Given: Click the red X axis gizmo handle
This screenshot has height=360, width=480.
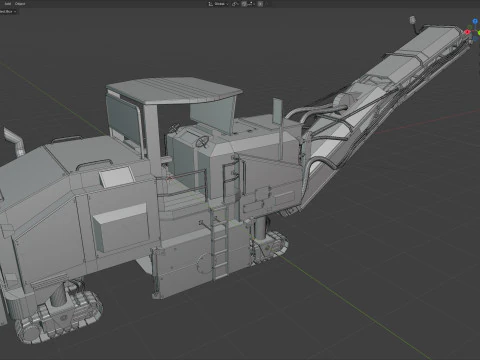Looking at the screenshot, I should pos(467,32).
